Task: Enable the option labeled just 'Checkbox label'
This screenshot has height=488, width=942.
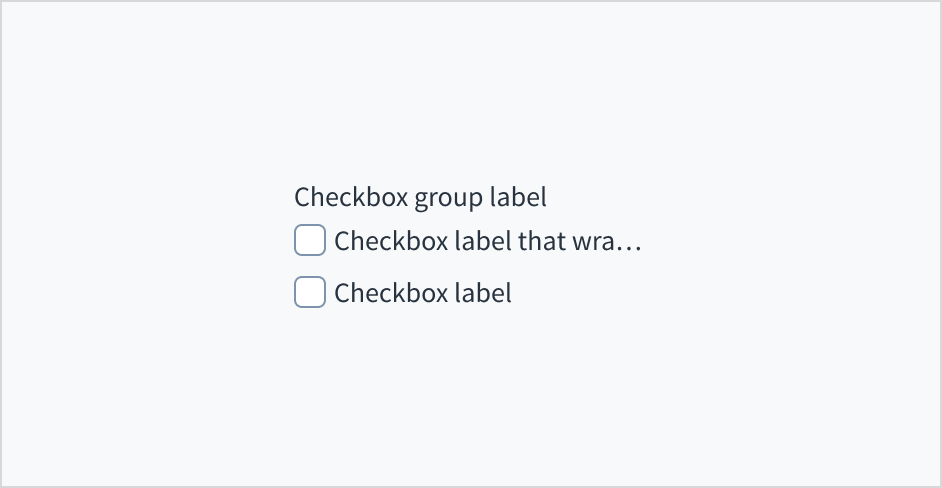Action: (310, 293)
